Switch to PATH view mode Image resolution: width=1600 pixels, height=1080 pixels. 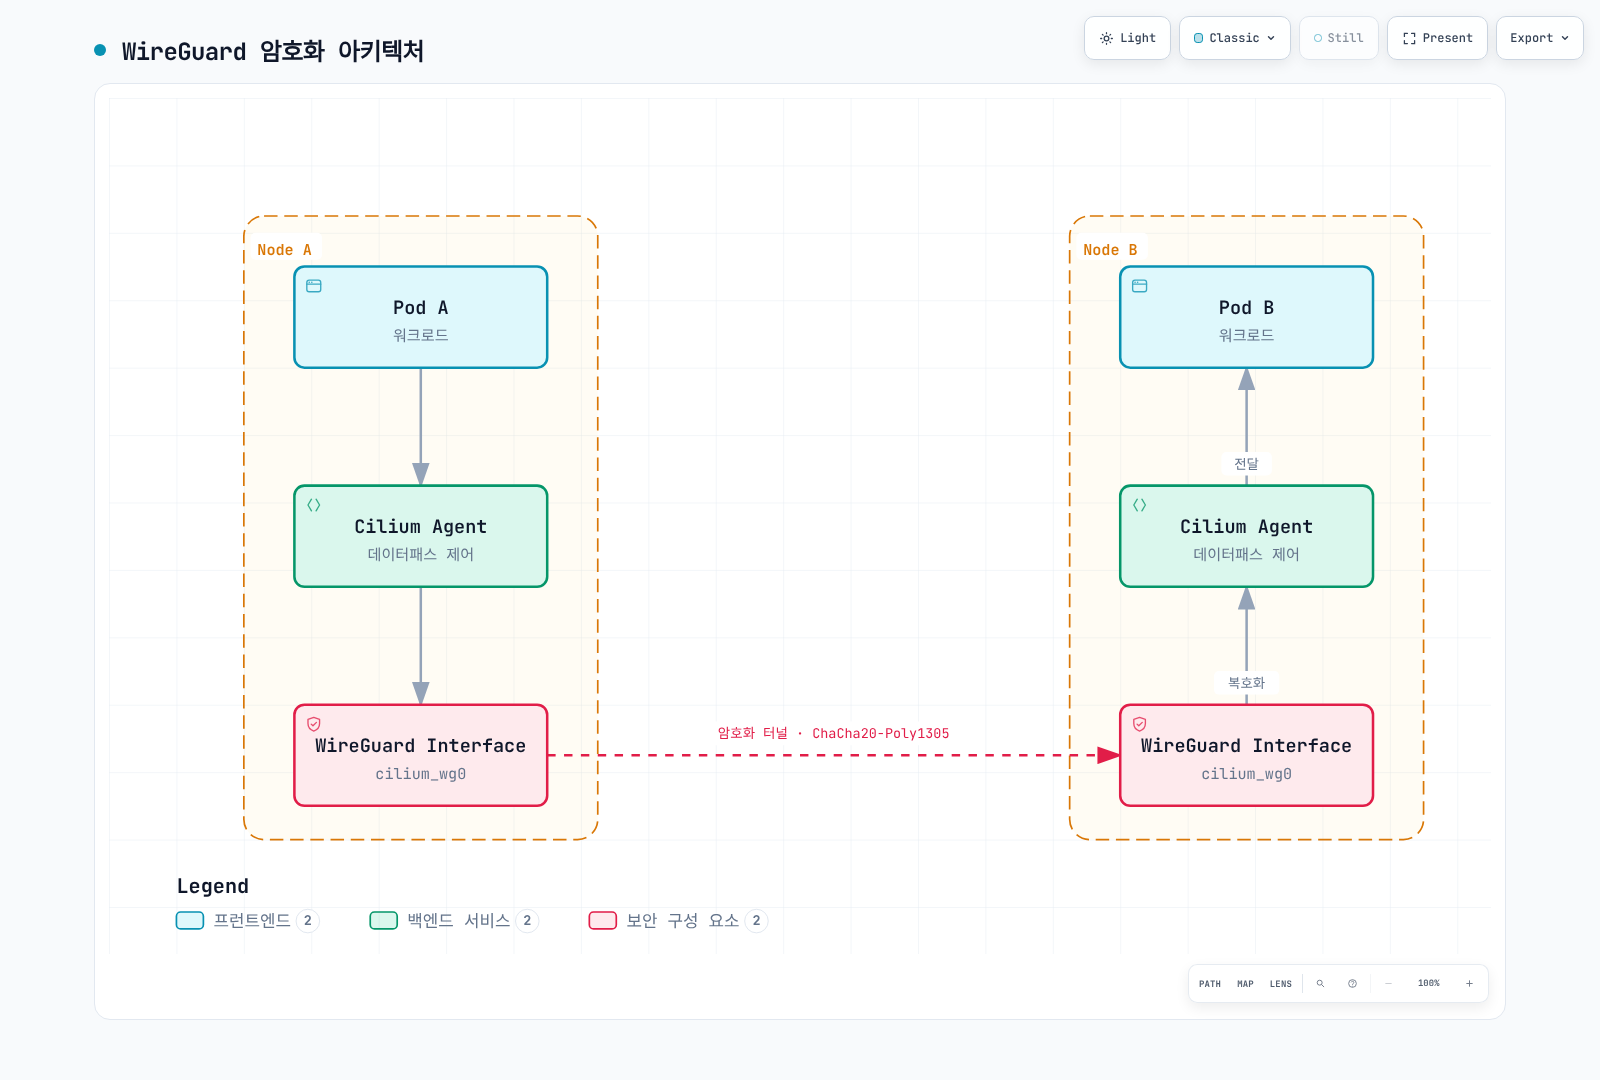pos(1210,984)
